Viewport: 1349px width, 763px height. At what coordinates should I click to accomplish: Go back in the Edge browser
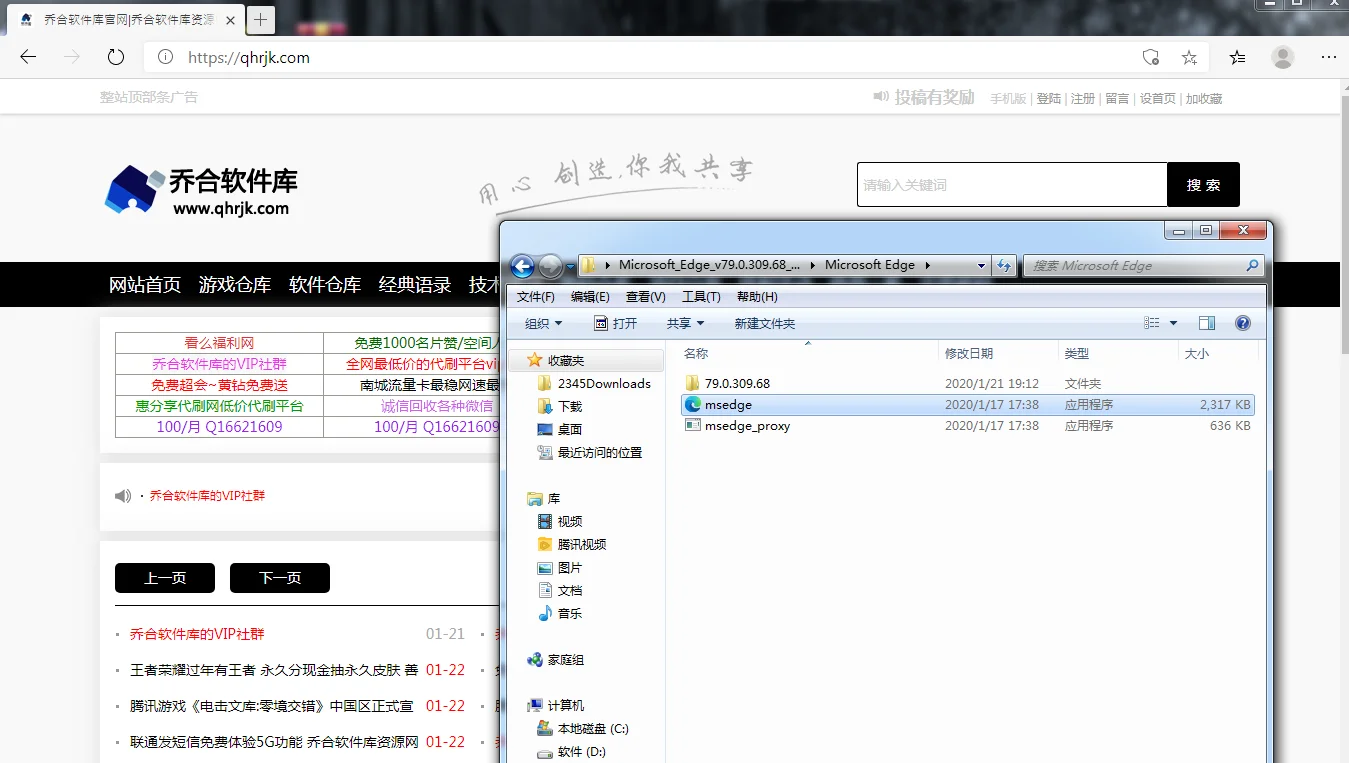coord(28,57)
